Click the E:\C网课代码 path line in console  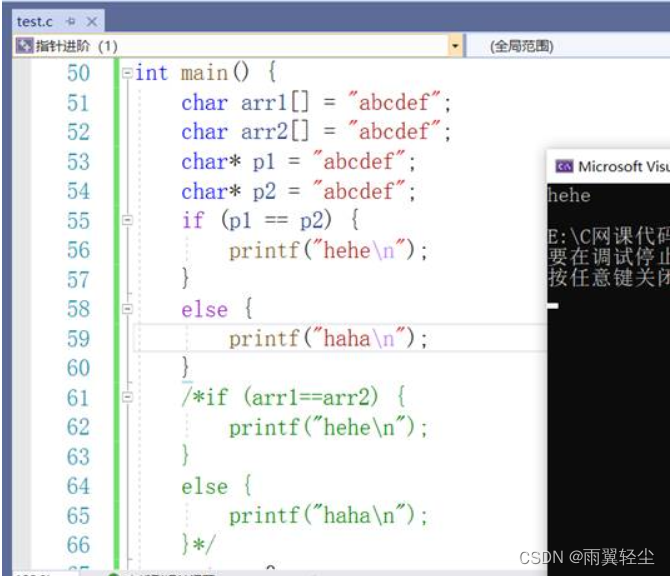tap(608, 236)
